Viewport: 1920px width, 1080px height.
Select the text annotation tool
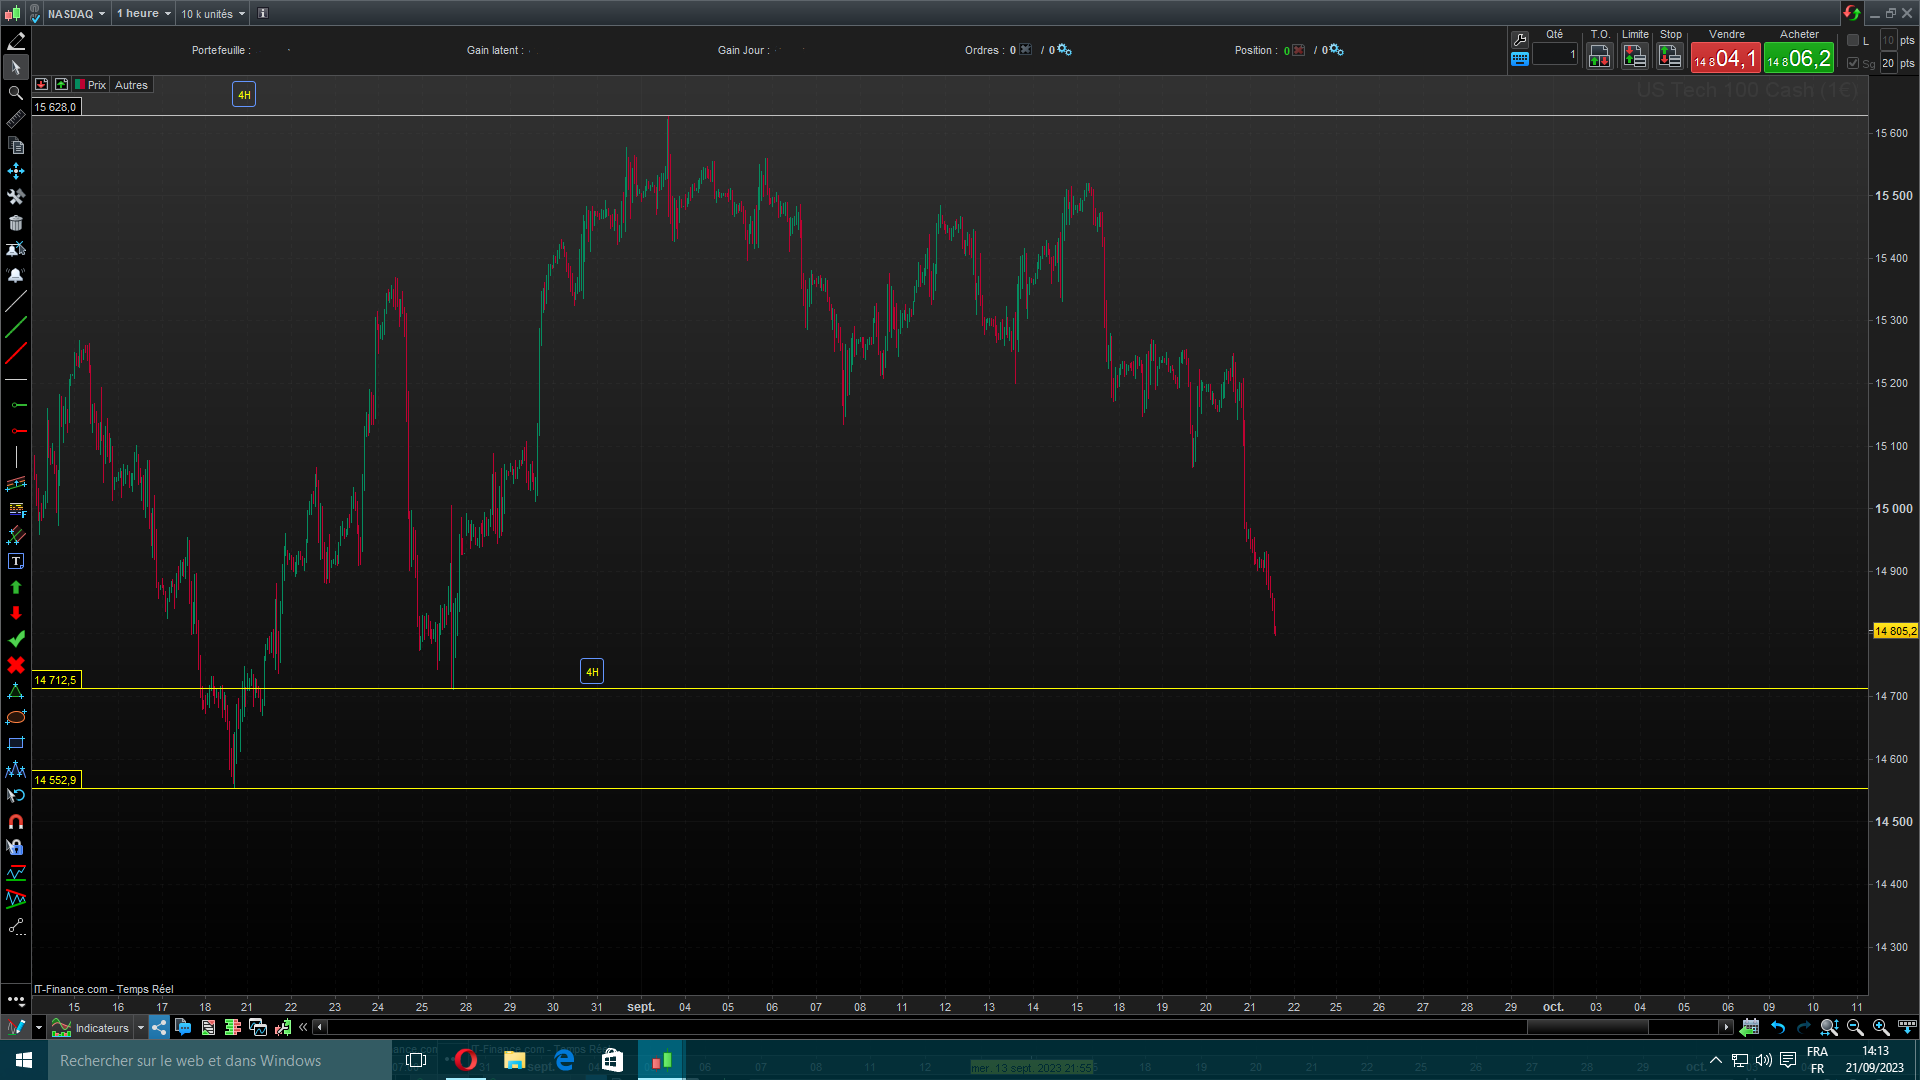coord(15,562)
